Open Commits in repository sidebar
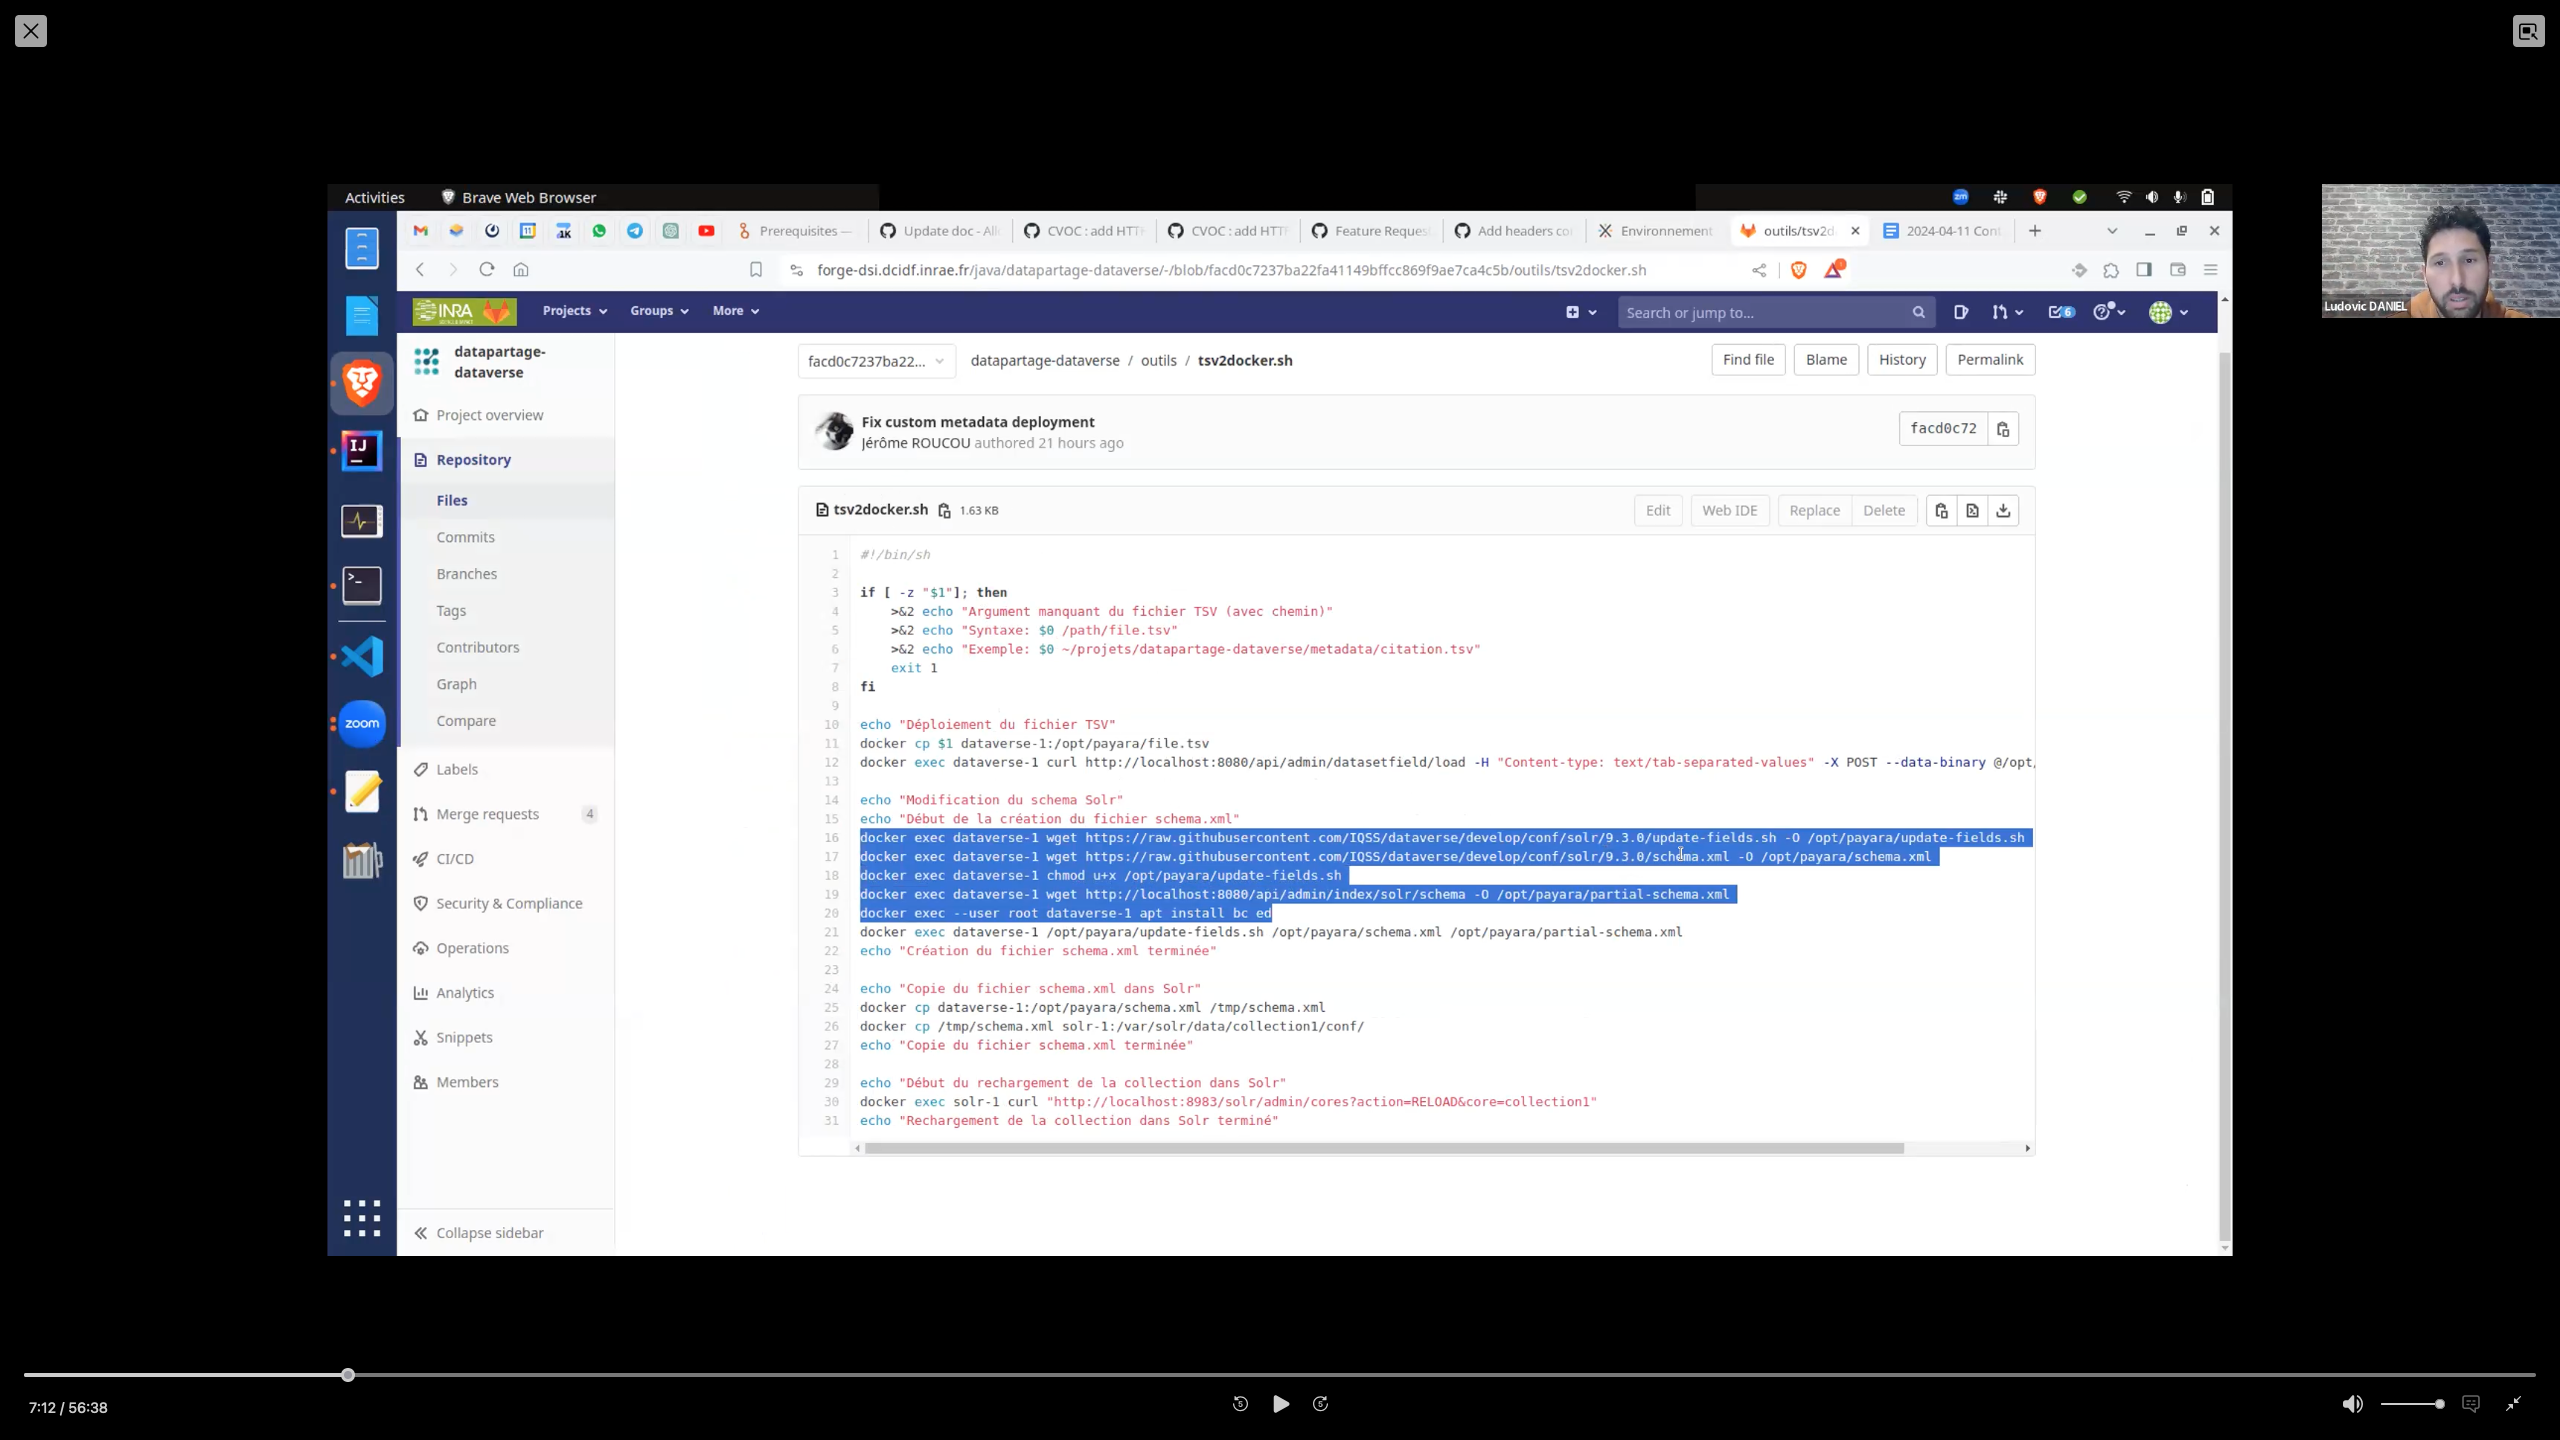2560x1440 pixels. click(x=465, y=537)
